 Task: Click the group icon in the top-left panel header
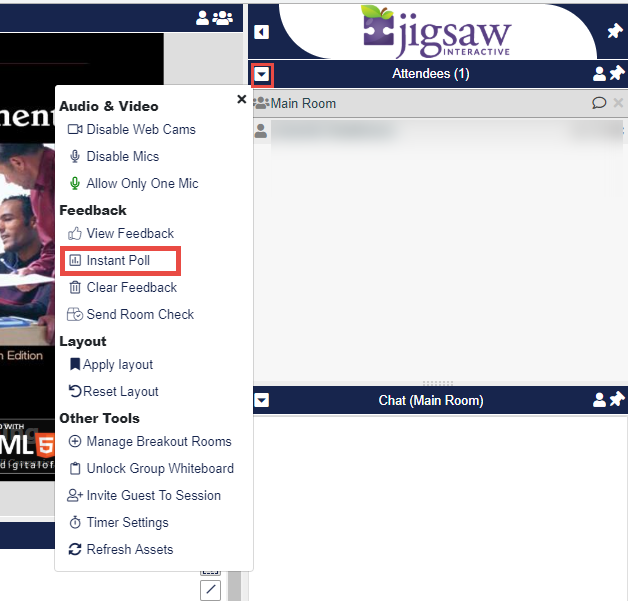[x=223, y=17]
